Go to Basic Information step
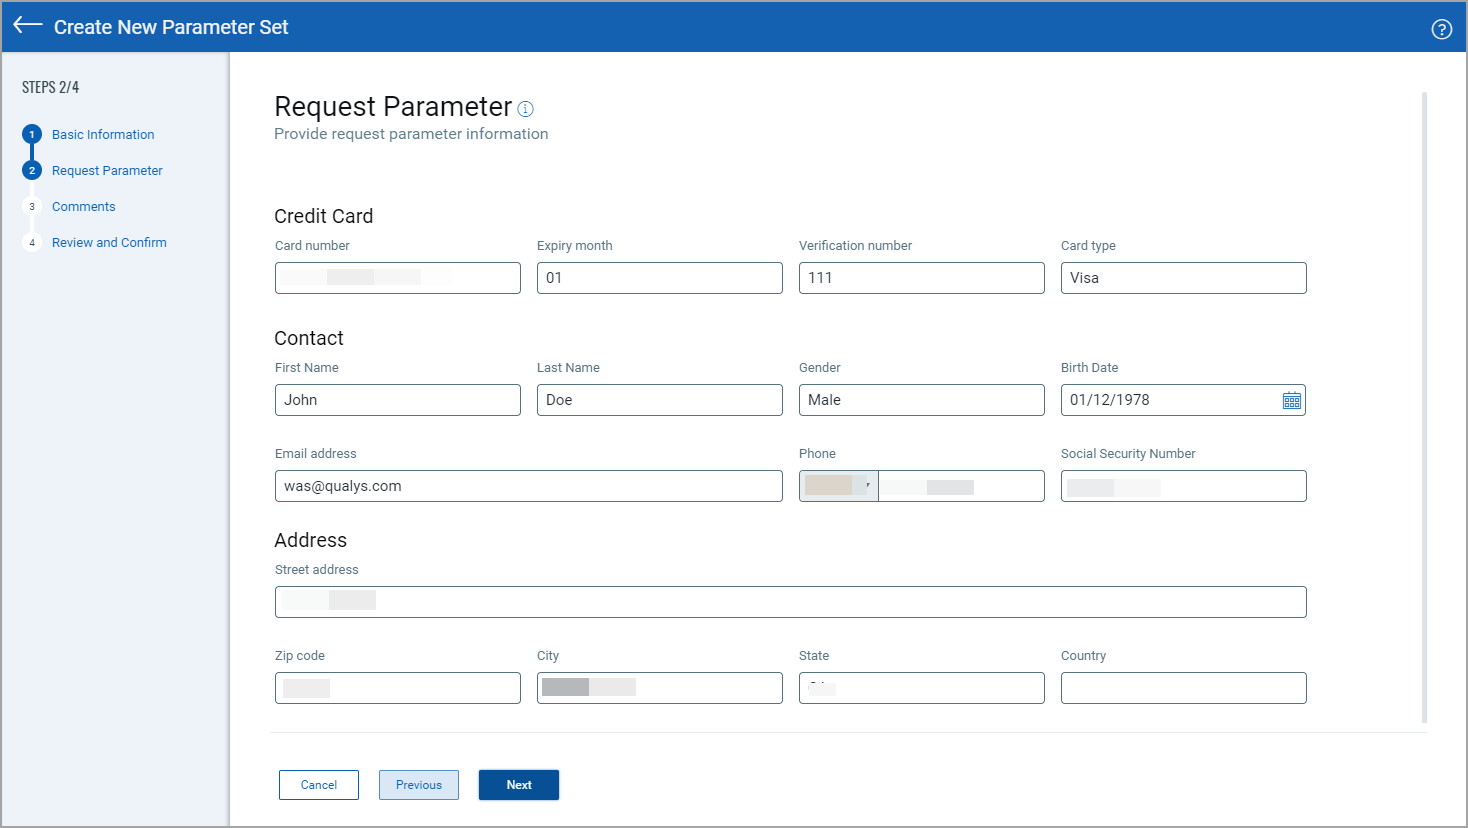1468x828 pixels. click(103, 135)
